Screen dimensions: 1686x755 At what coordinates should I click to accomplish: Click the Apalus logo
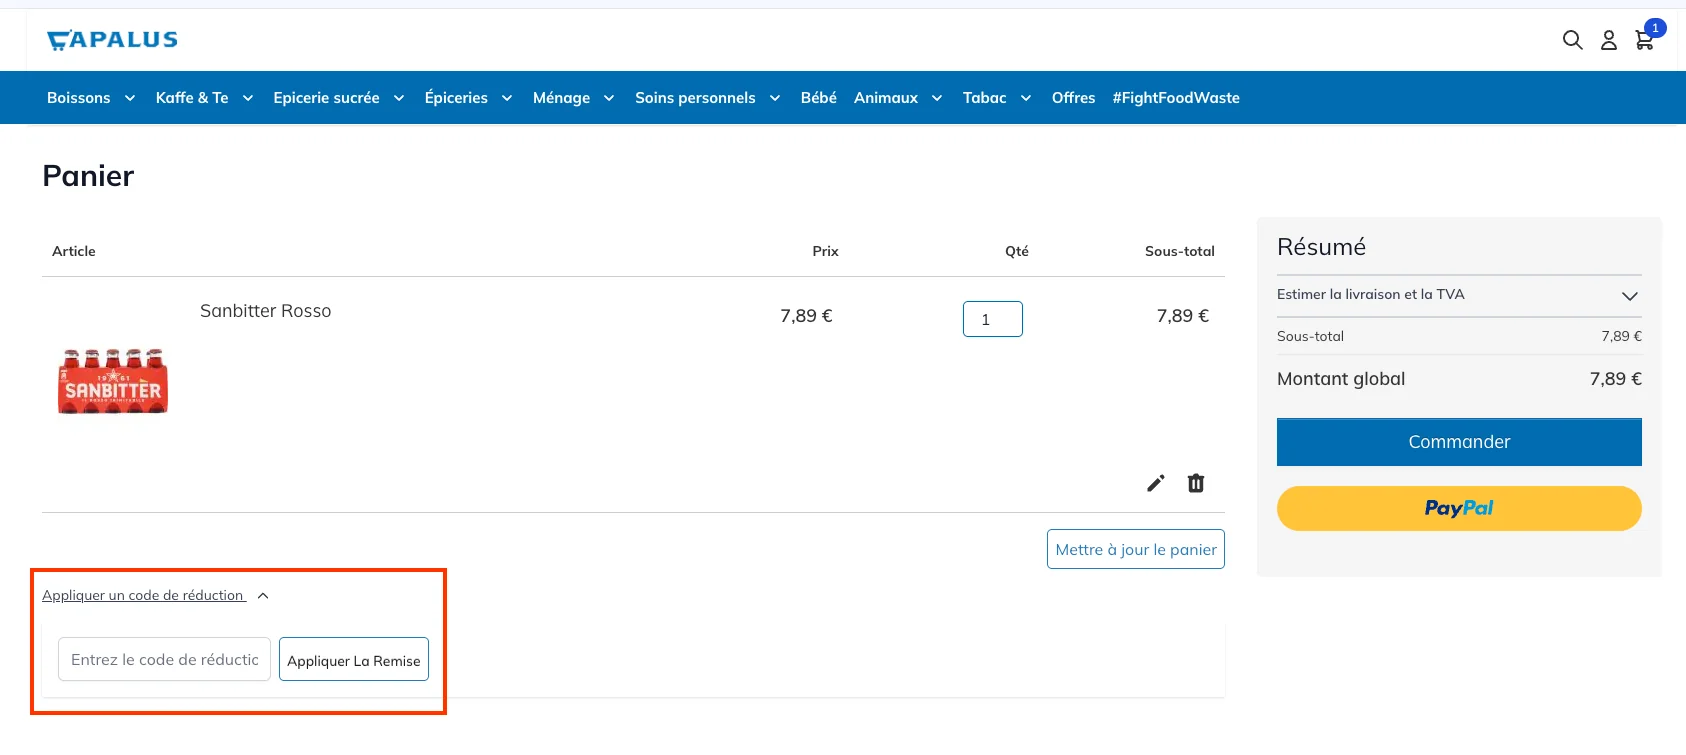pos(112,40)
